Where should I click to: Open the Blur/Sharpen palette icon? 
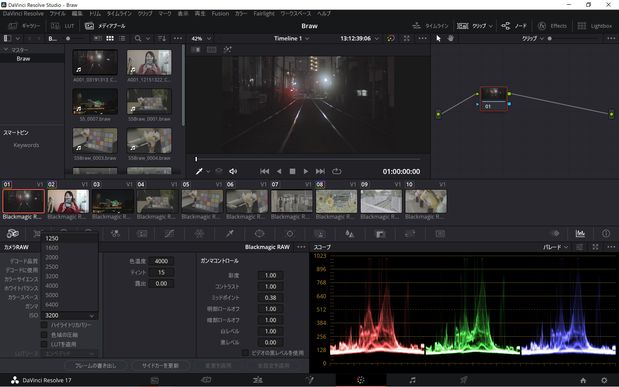point(349,234)
